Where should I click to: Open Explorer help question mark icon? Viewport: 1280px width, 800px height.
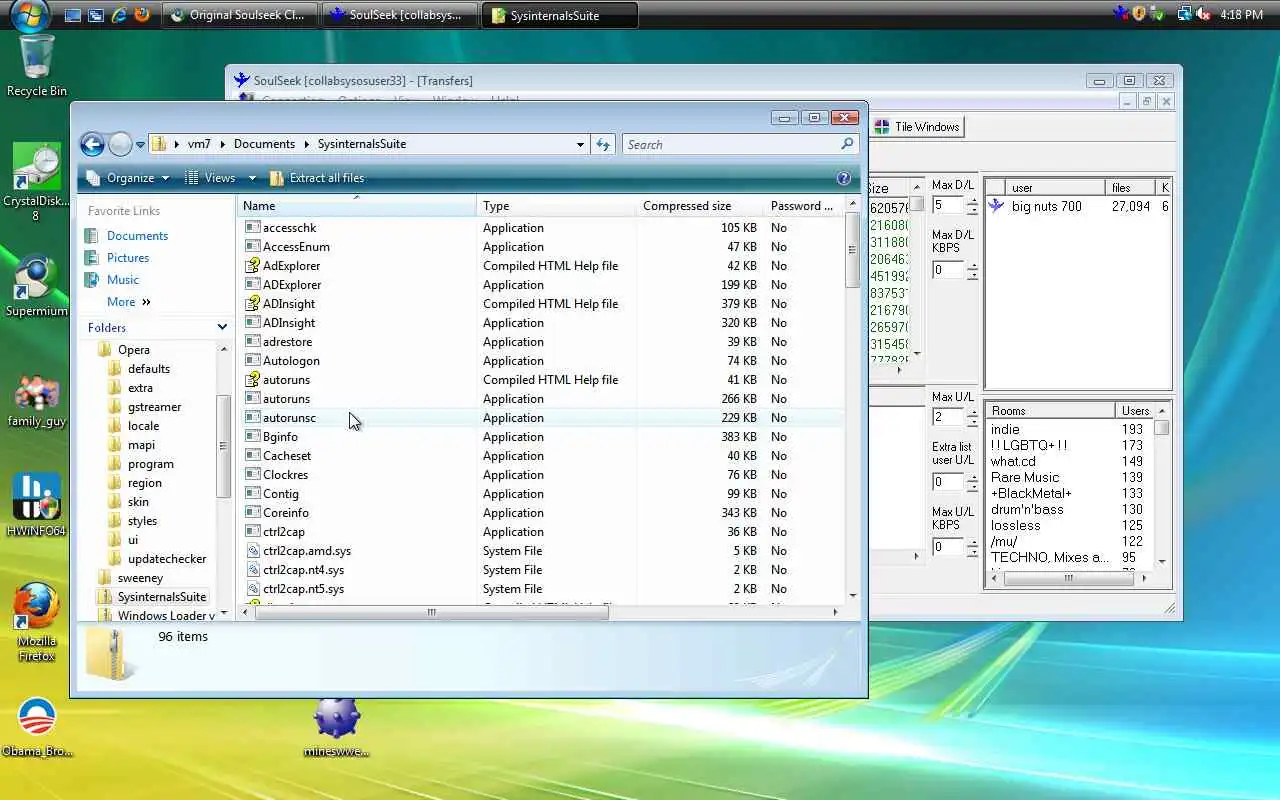pos(843,178)
